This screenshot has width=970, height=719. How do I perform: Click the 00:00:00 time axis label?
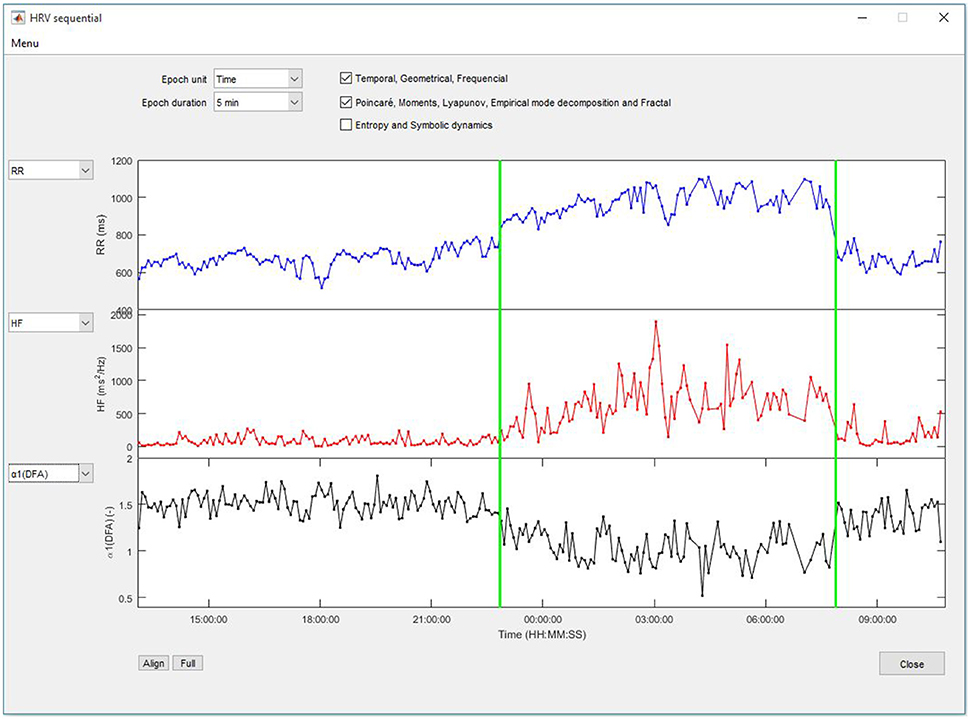(543, 619)
